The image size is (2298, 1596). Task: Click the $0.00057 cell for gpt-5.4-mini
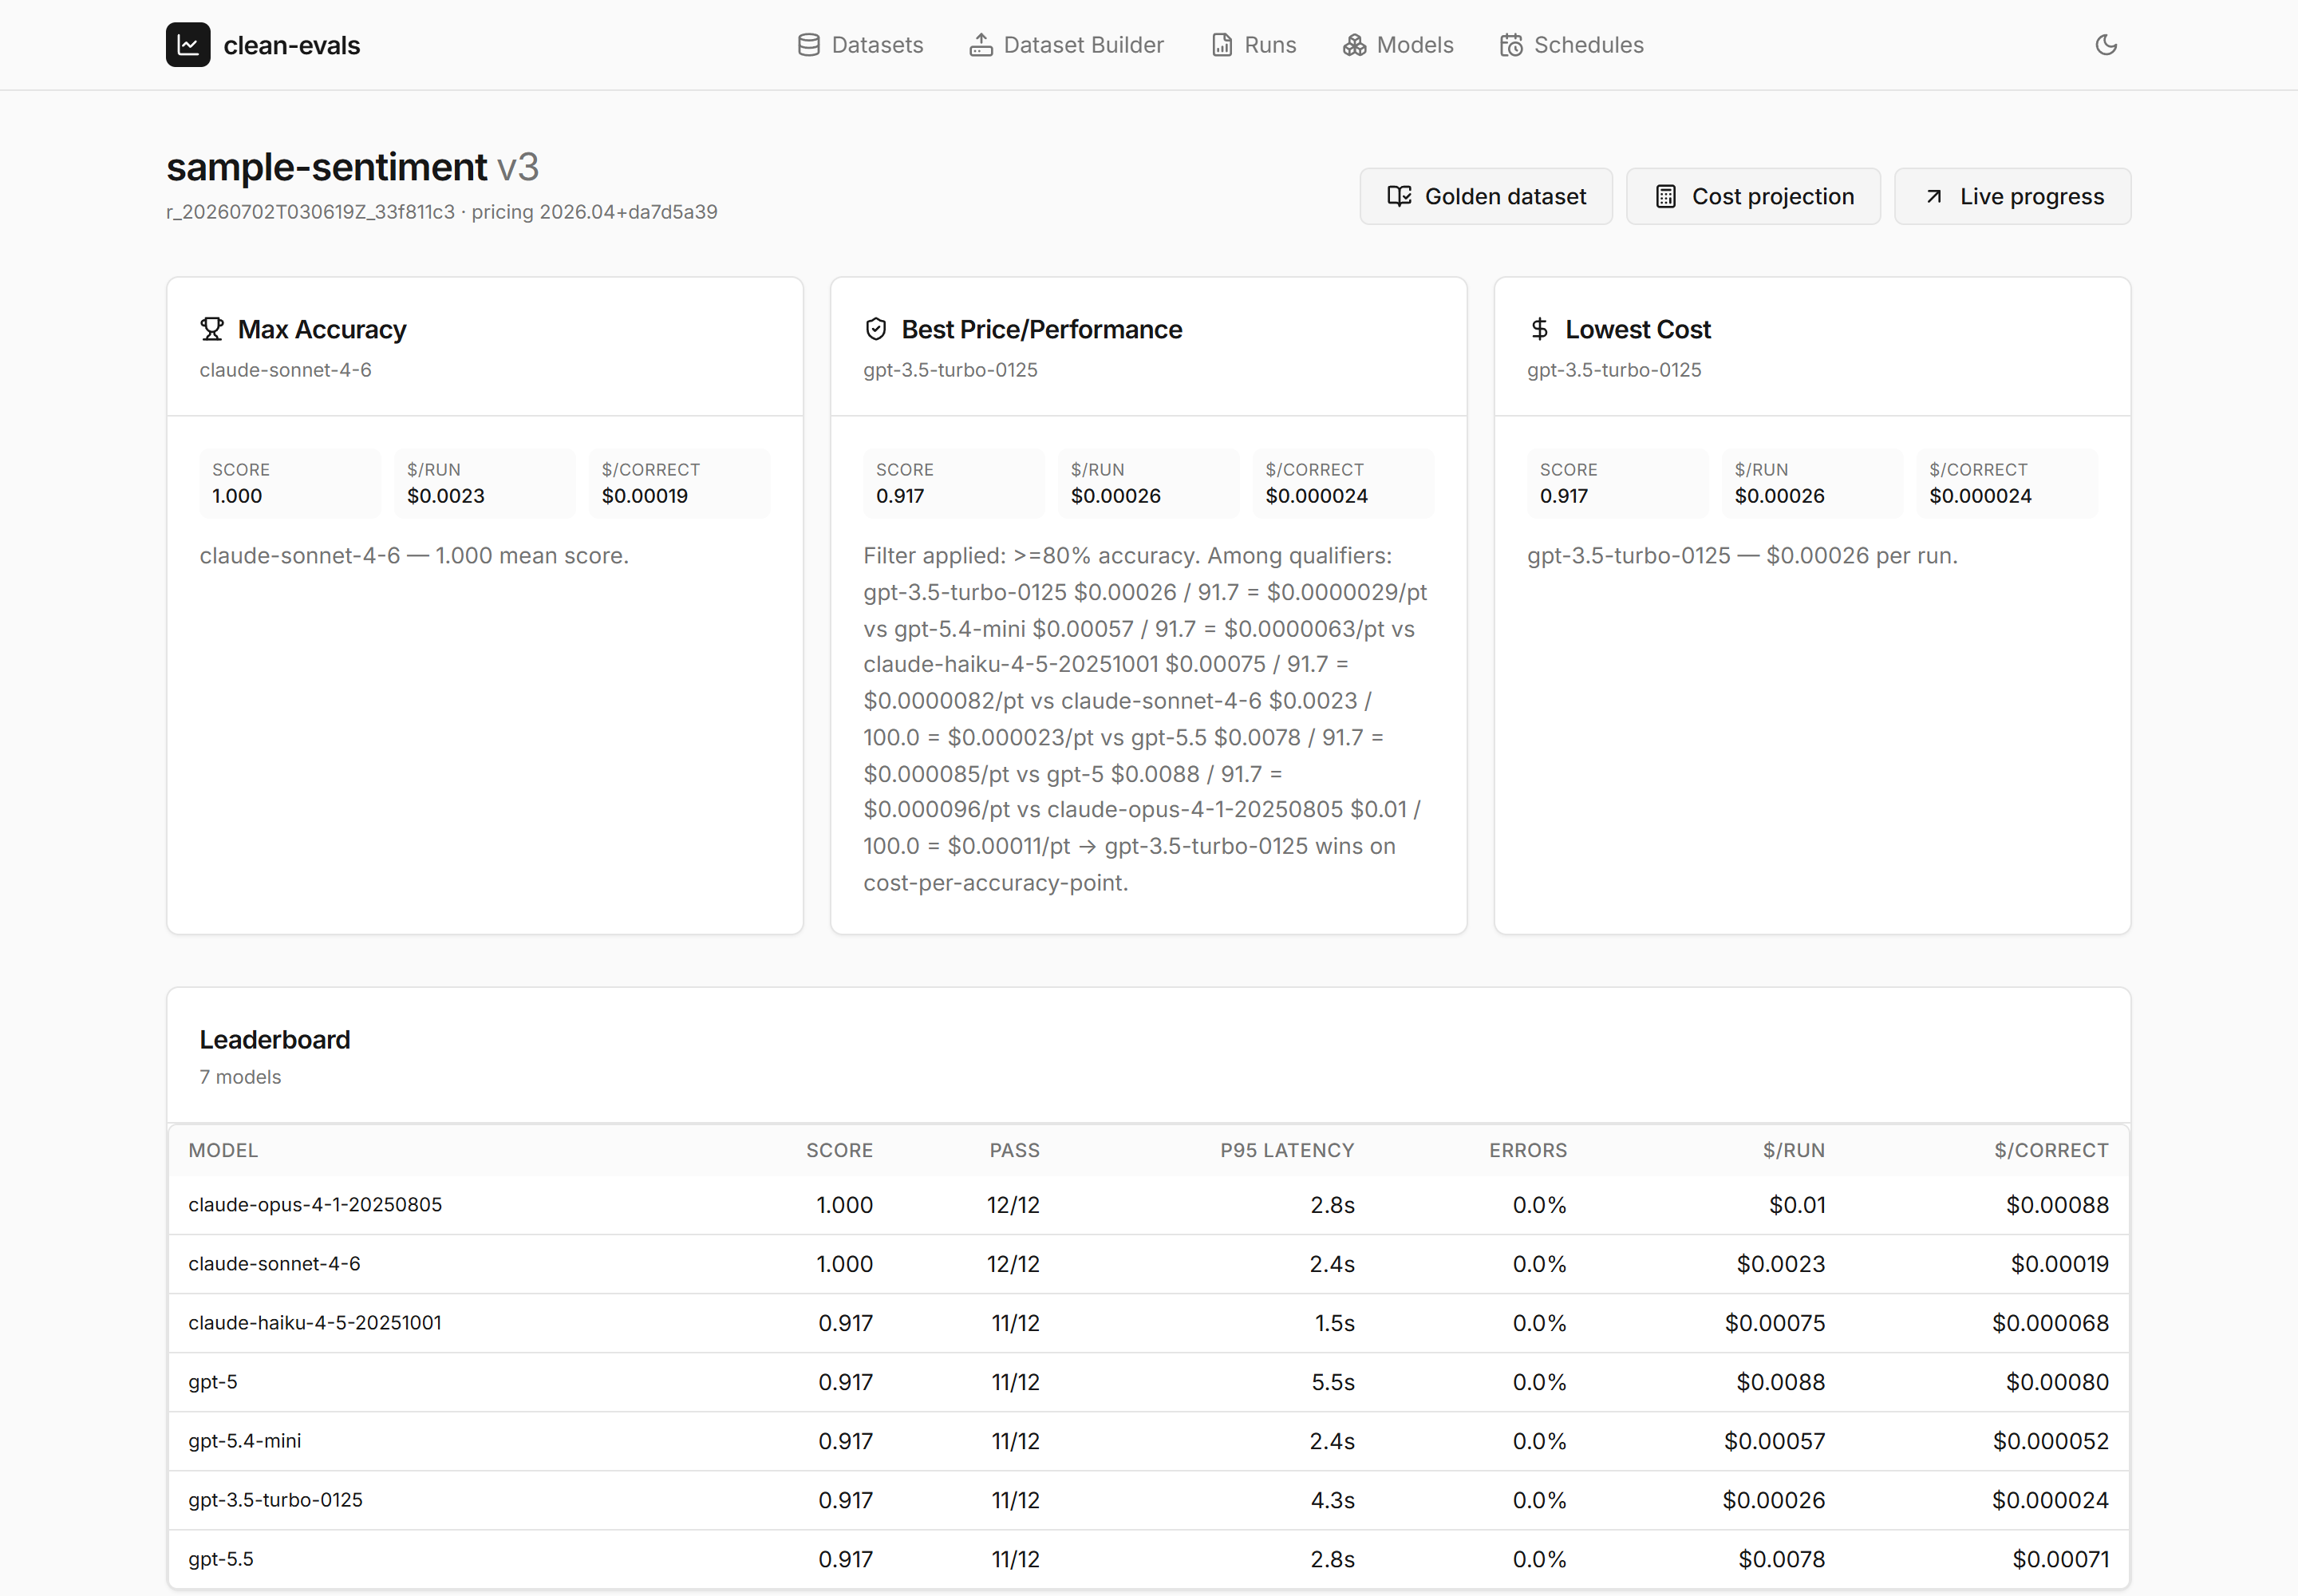[1774, 1441]
